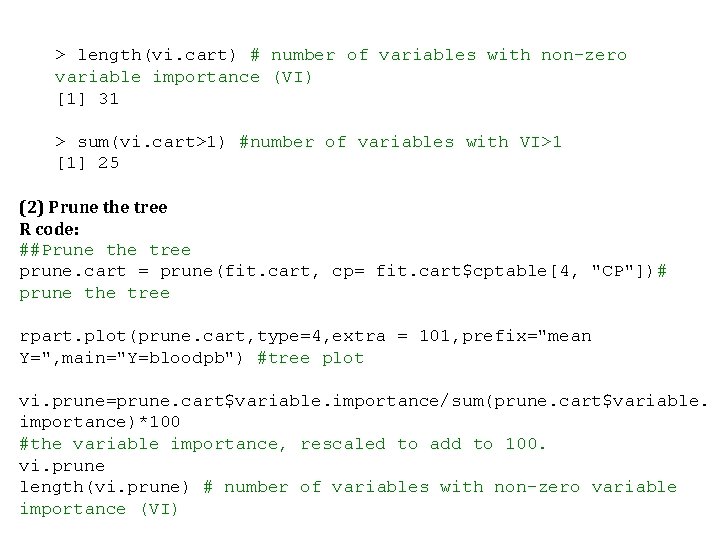Click the final "importance (VI)" line

pos(100,509)
